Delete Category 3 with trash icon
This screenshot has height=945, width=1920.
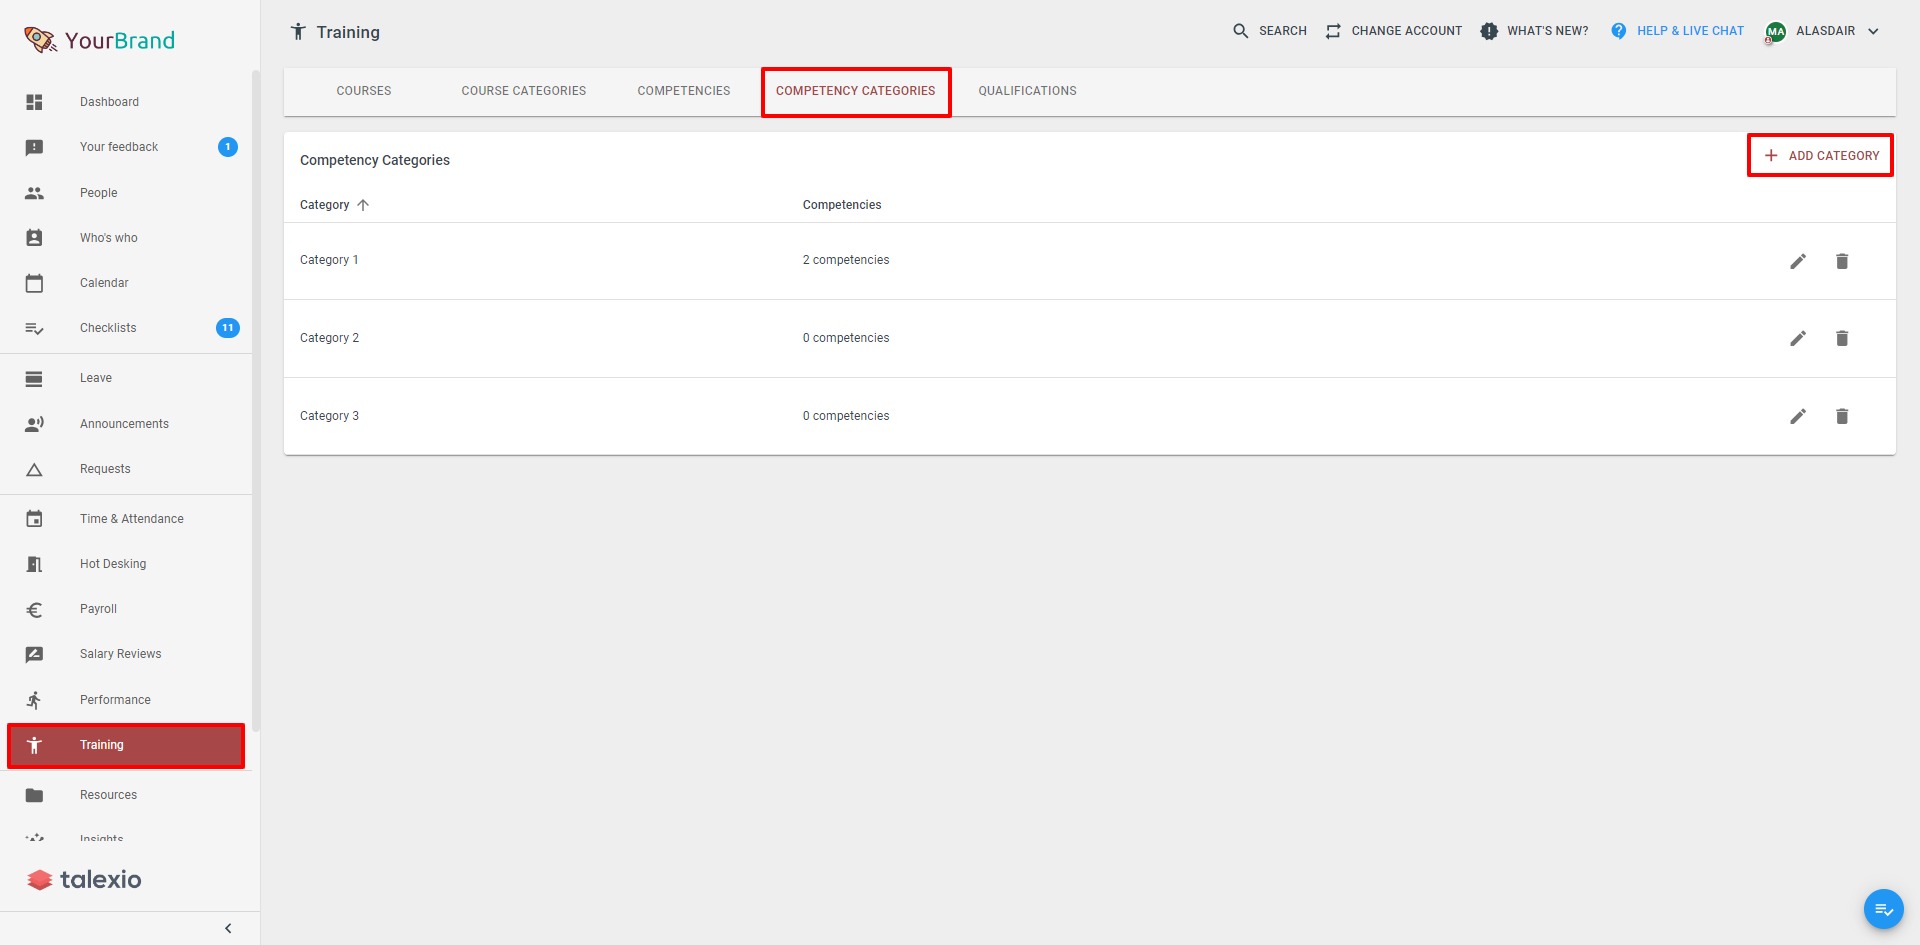[1842, 416]
